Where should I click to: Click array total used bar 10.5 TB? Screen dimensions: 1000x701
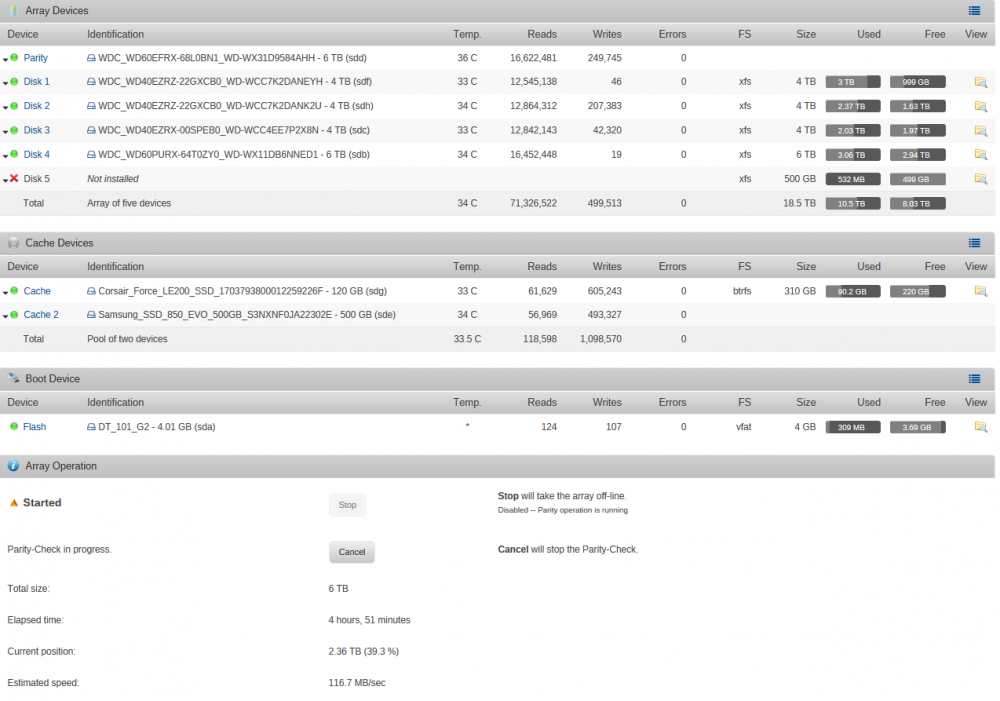coord(853,203)
